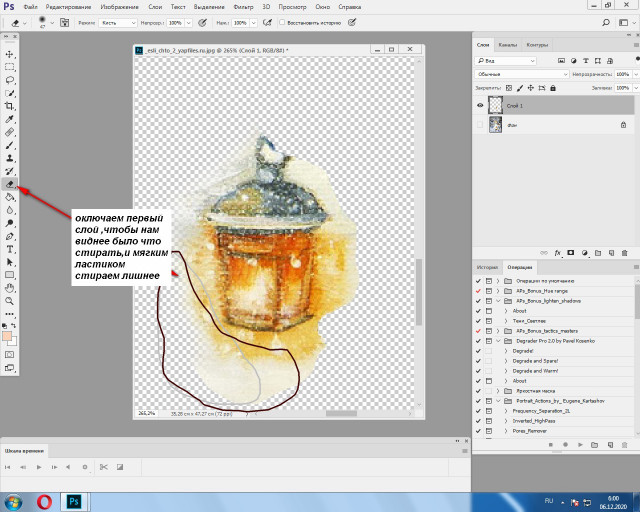Toggle checkmark for Degrader Pro 2.0 action set
Viewport: 640px width, 512px height.
coord(480,340)
